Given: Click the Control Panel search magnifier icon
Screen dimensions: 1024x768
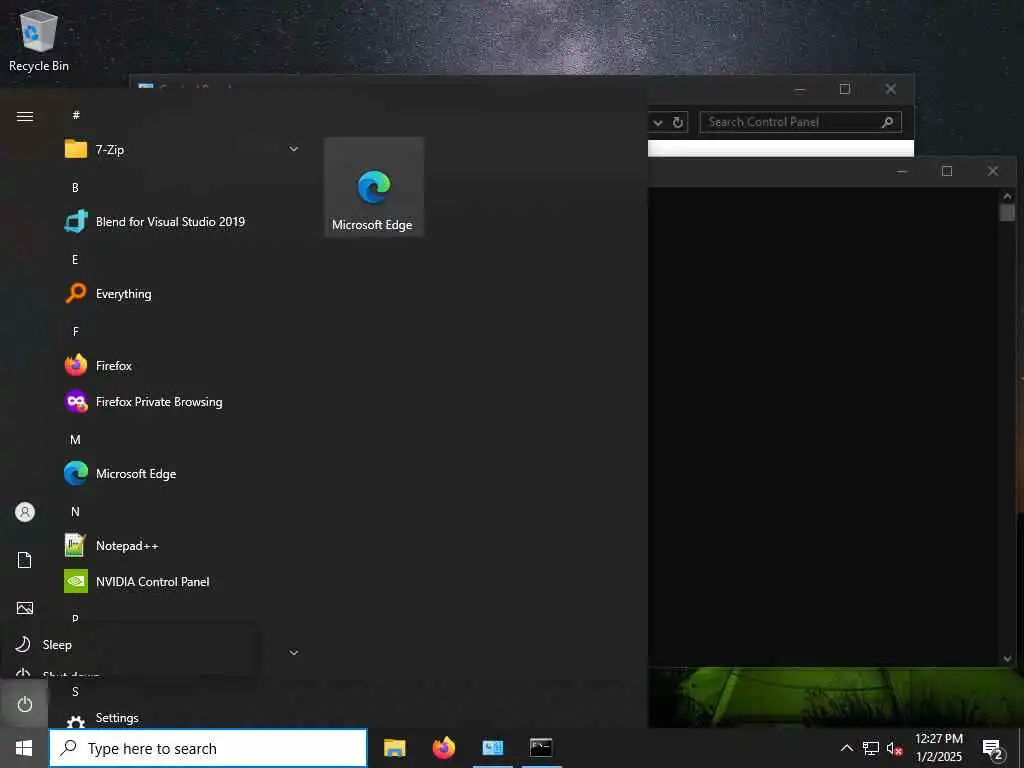Looking at the screenshot, I should [888, 122].
